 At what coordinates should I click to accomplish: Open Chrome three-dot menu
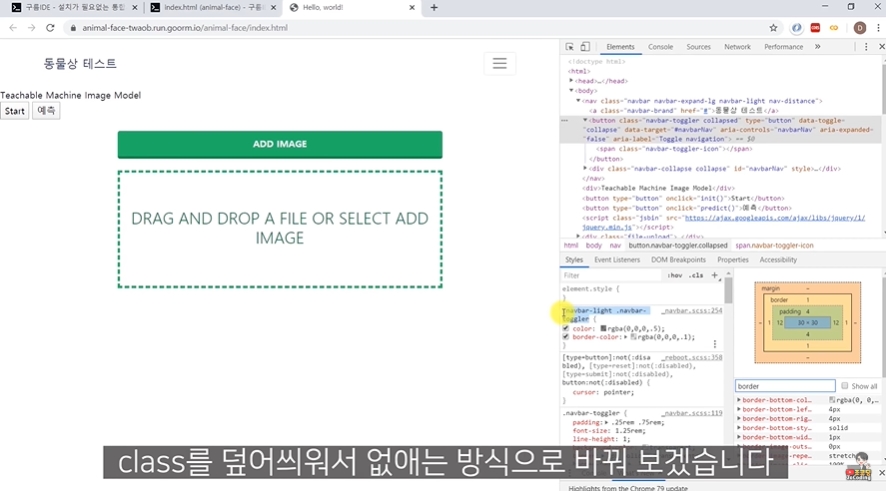click(878, 28)
